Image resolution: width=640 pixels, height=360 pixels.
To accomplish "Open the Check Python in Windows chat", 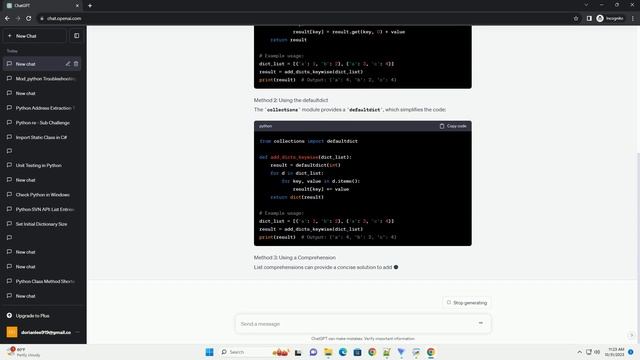I will (x=42, y=195).
